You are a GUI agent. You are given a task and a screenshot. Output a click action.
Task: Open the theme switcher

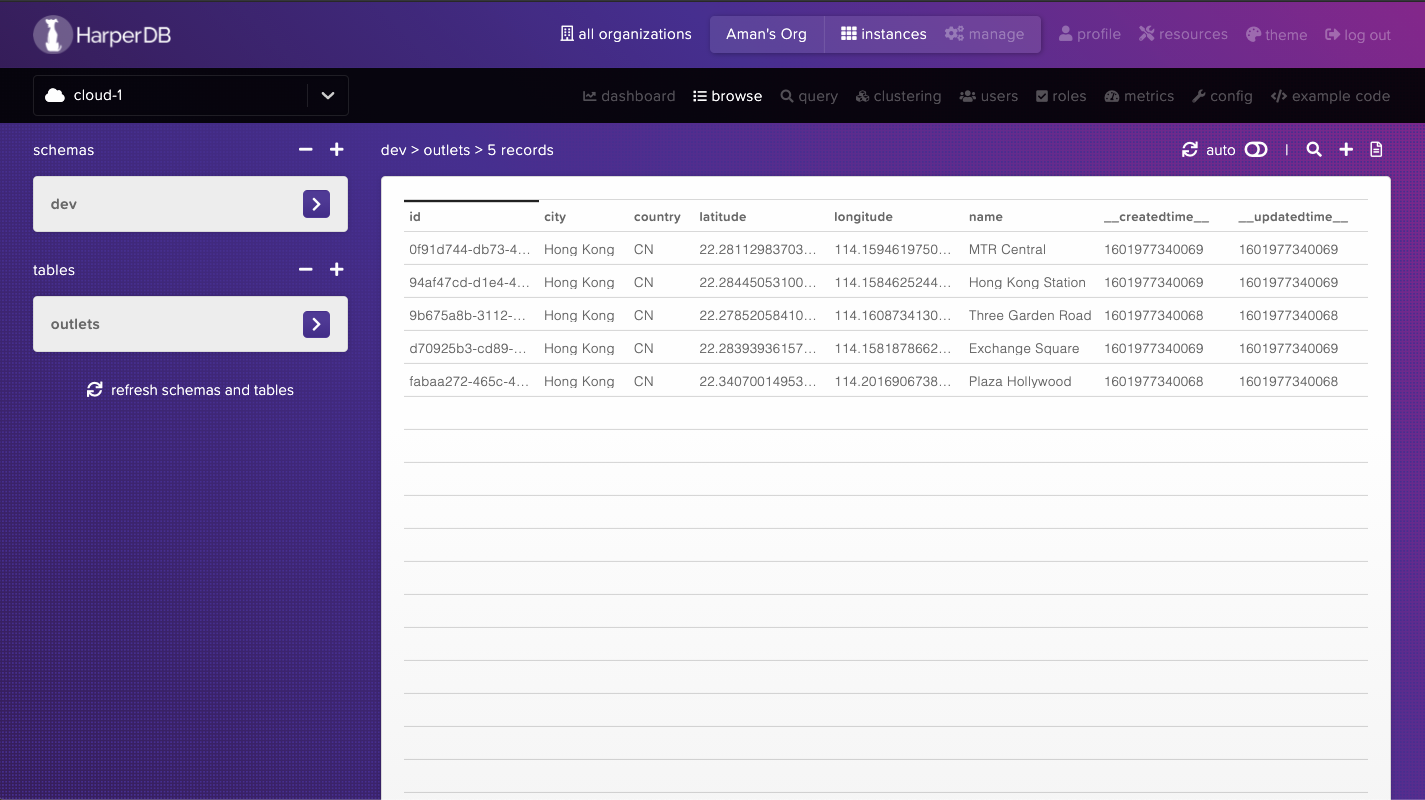click(1276, 34)
